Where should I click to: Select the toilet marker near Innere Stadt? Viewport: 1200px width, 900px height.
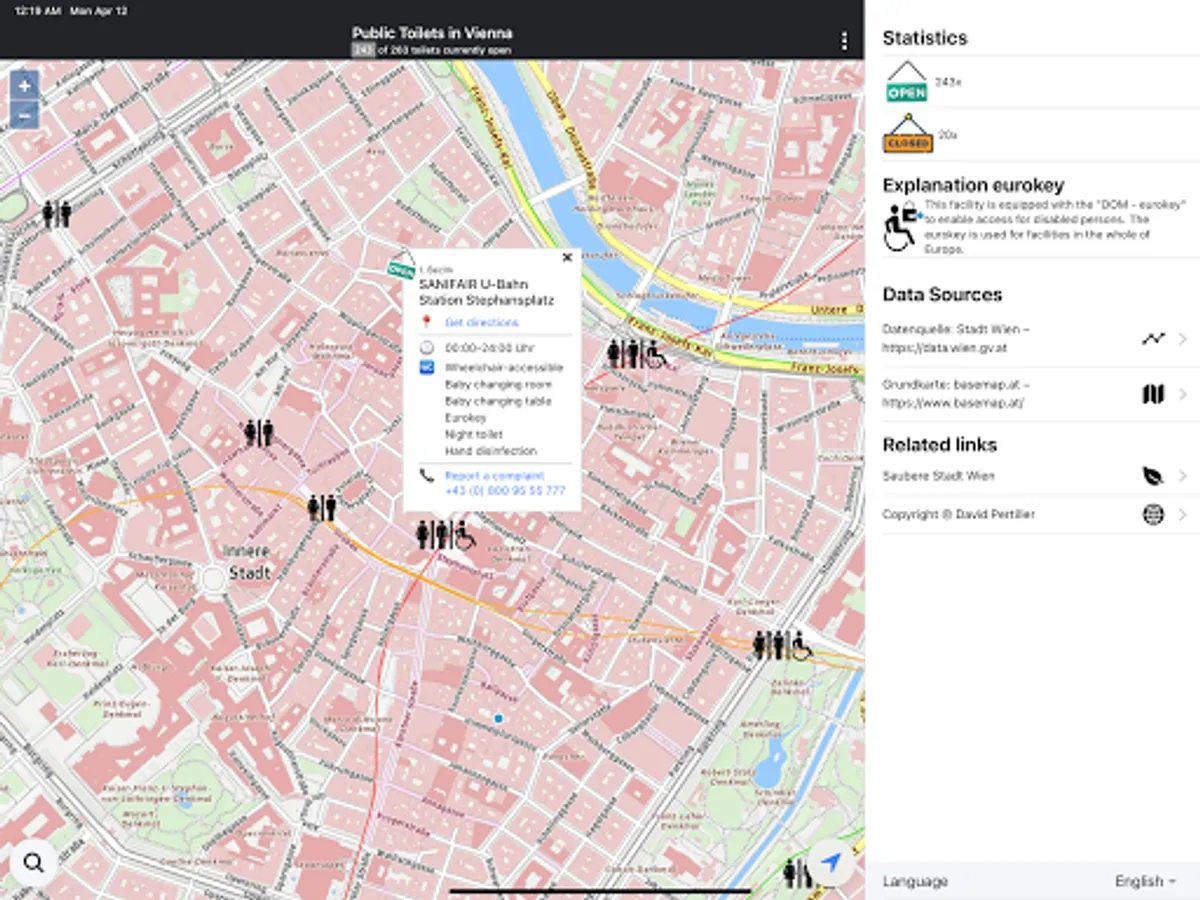click(x=321, y=508)
